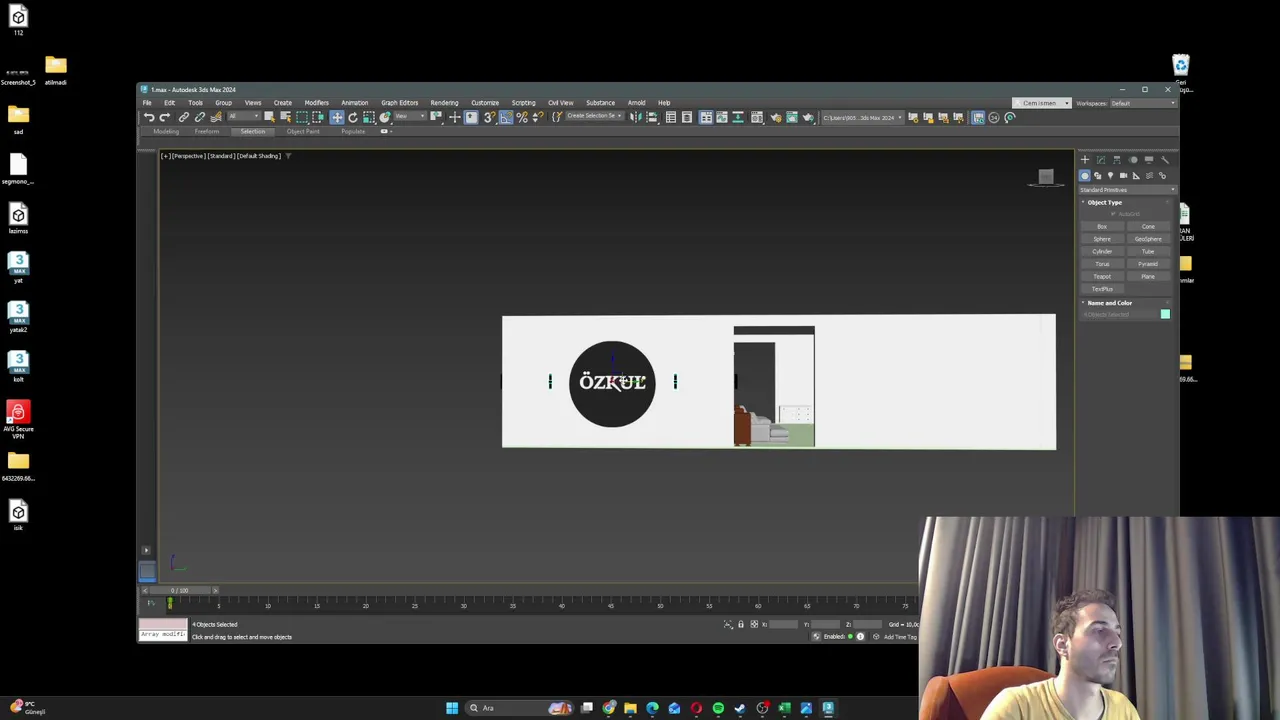Viewport: 1280px width, 720px height.
Task: Activate the Select Object tool
Action: point(269,117)
